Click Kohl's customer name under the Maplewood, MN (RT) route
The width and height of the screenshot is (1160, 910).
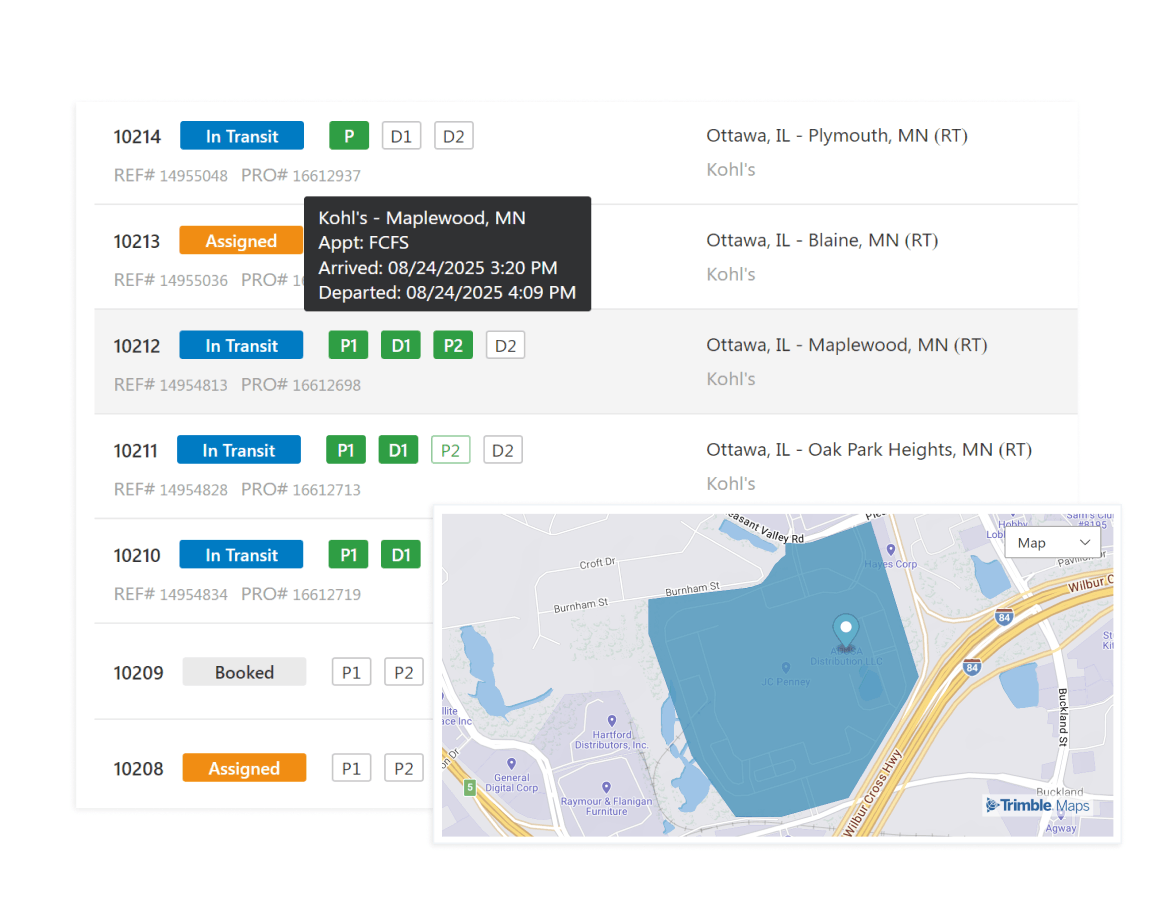[731, 379]
